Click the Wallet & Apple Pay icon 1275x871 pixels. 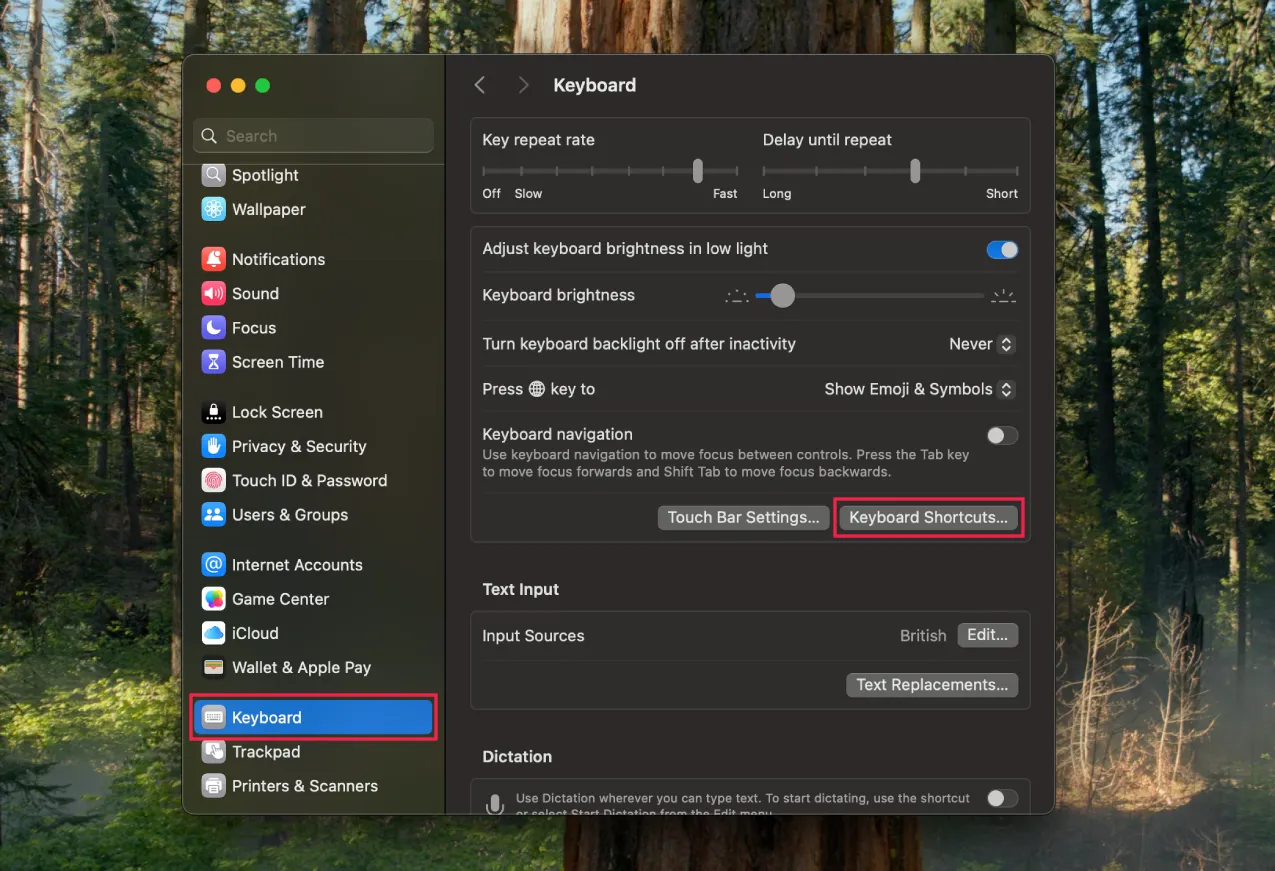point(213,667)
